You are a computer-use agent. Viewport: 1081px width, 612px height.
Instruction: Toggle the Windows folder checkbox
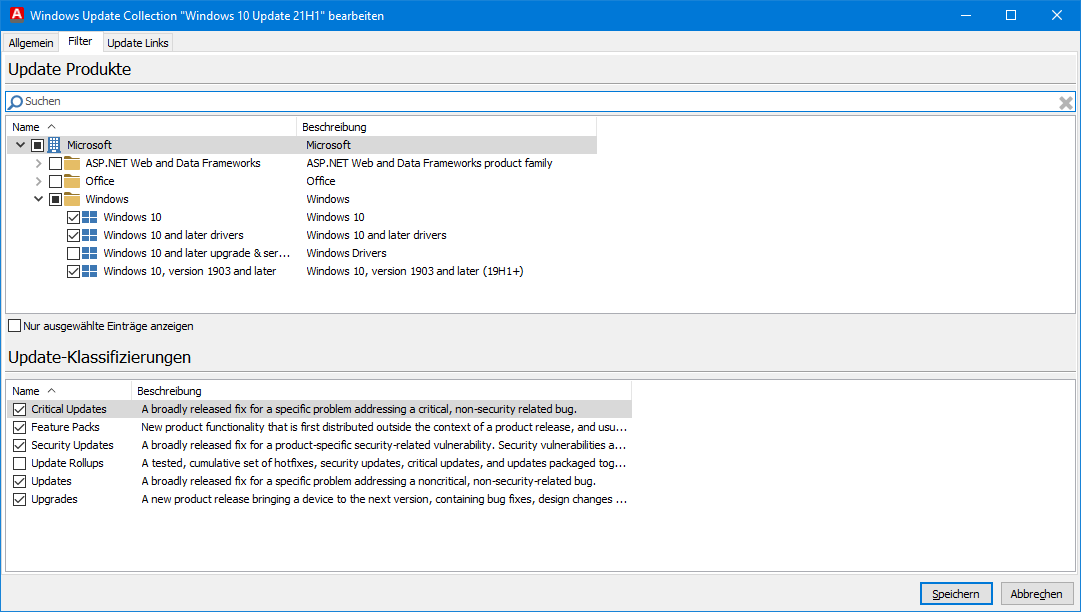(x=55, y=199)
